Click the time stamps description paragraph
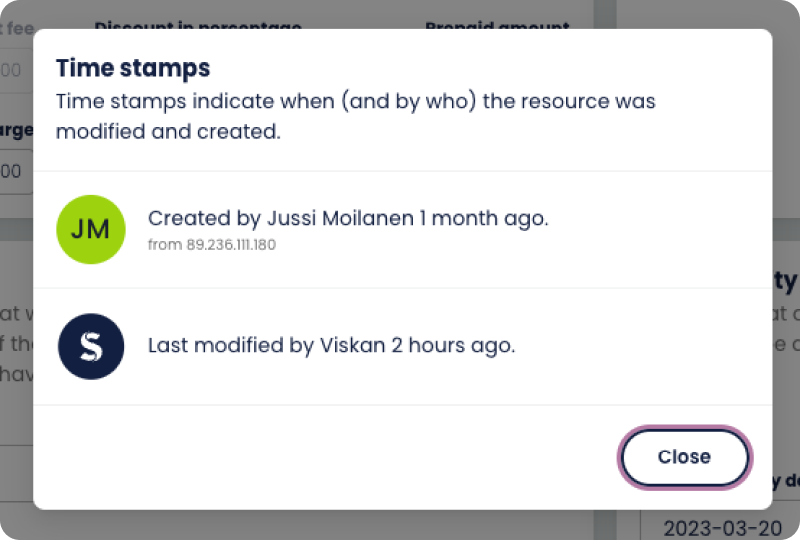 click(355, 116)
